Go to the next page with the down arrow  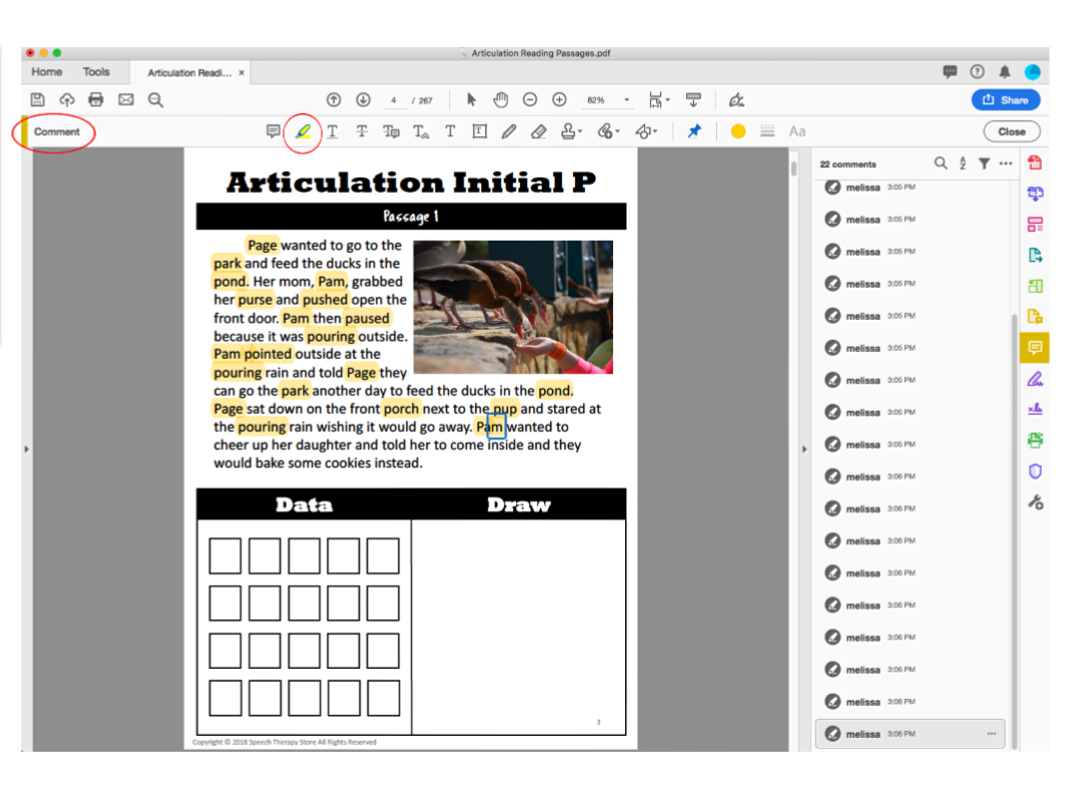(x=363, y=100)
